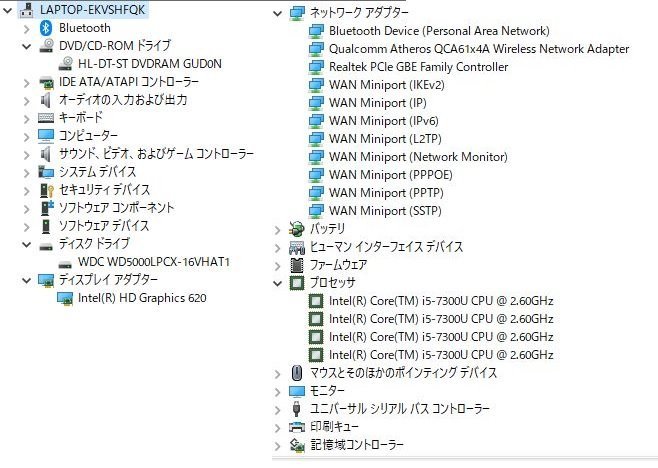
Task: Select Qualcomm Atheros QCA61x4A Wireless Network Adapter
Action: click(x=479, y=49)
